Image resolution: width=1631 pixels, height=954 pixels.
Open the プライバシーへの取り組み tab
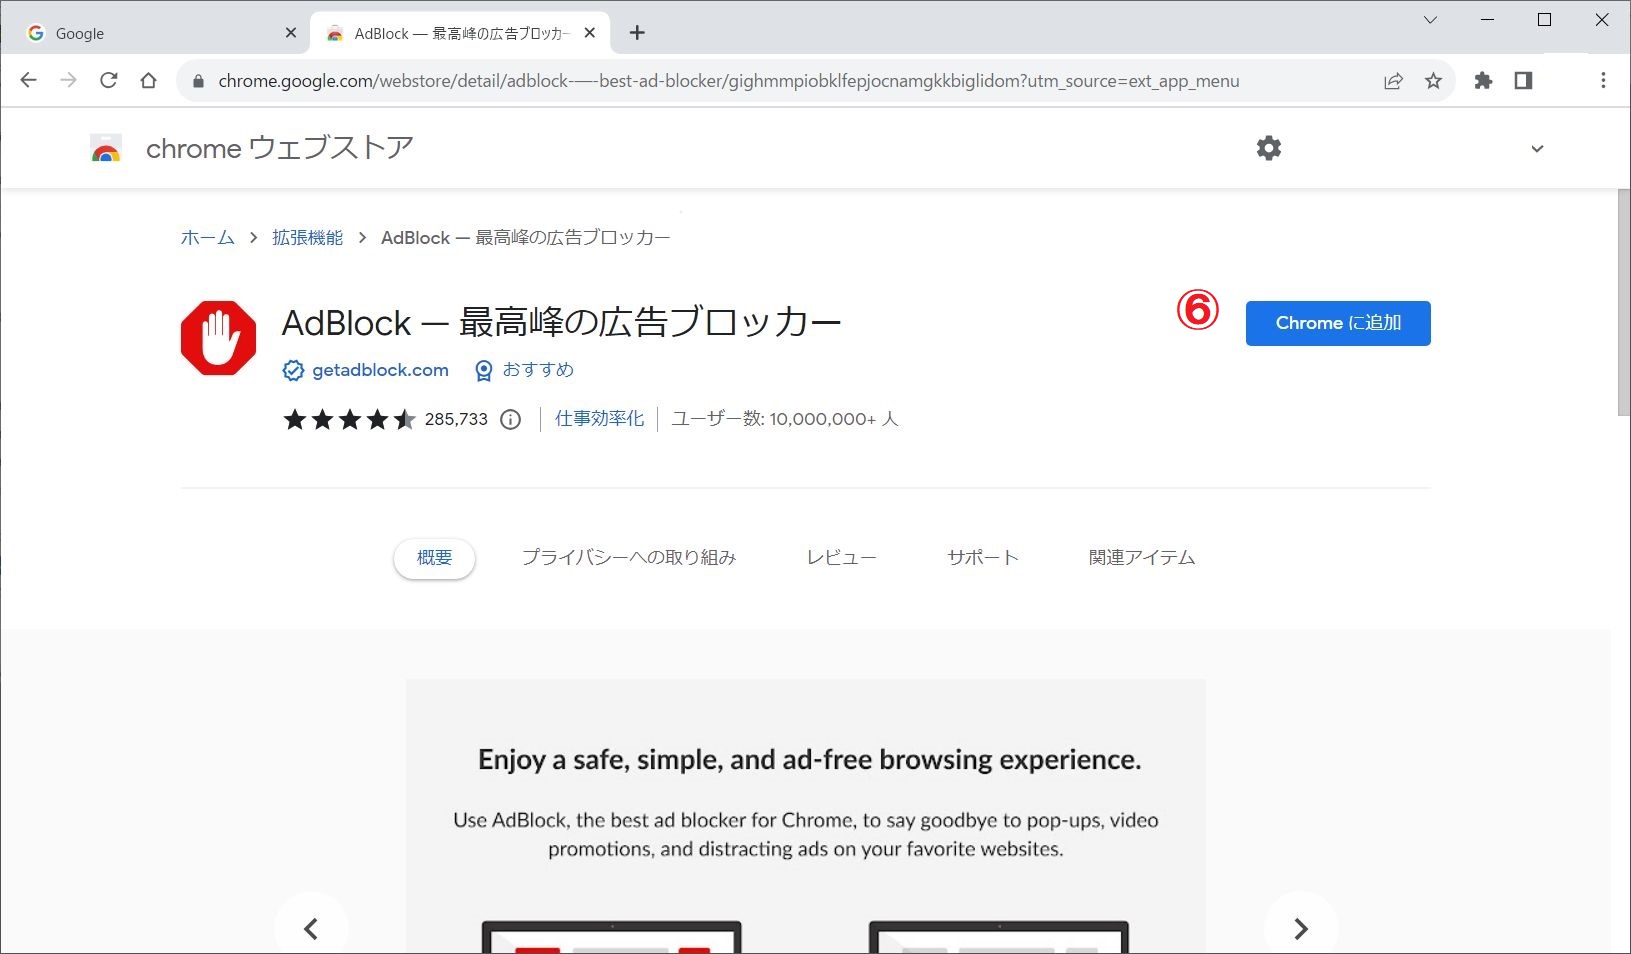click(x=629, y=558)
